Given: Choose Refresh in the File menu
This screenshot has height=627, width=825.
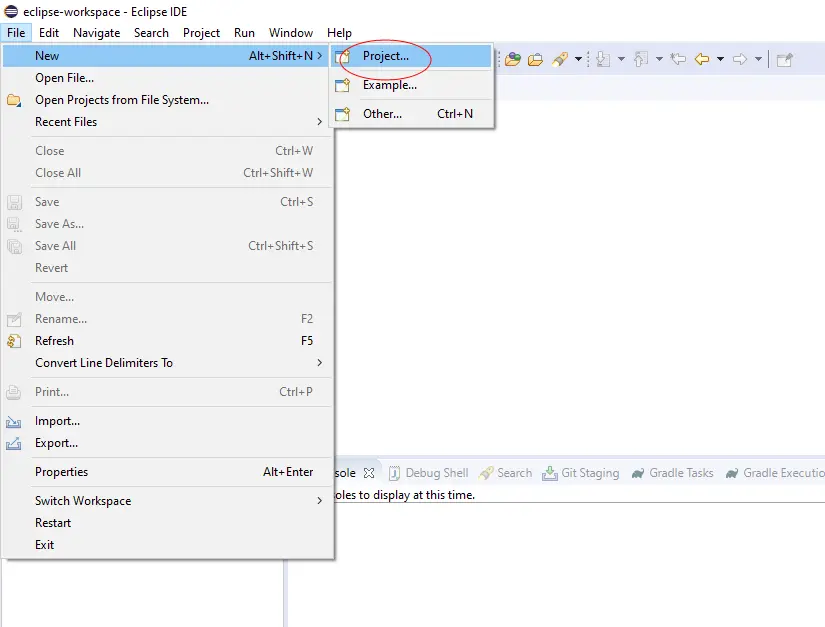Looking at the screenshot, I should pyautogui.click(x=168, y=341).
